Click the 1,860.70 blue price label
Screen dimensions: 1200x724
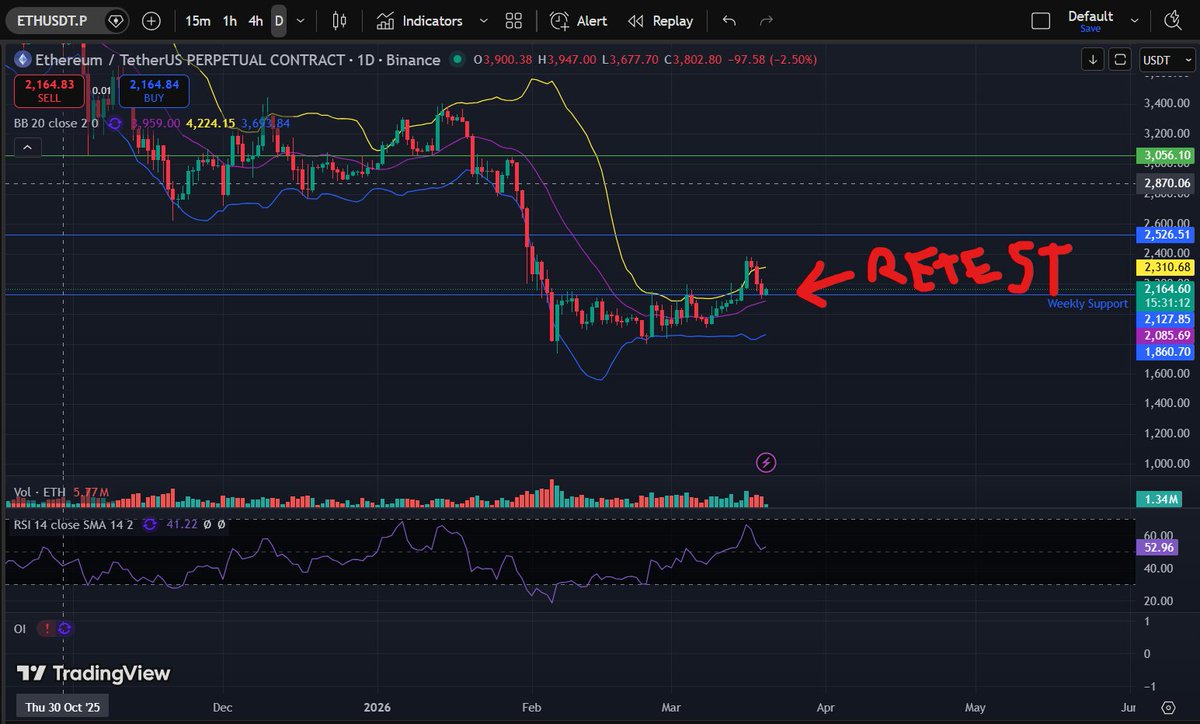tap(1165, 352)
